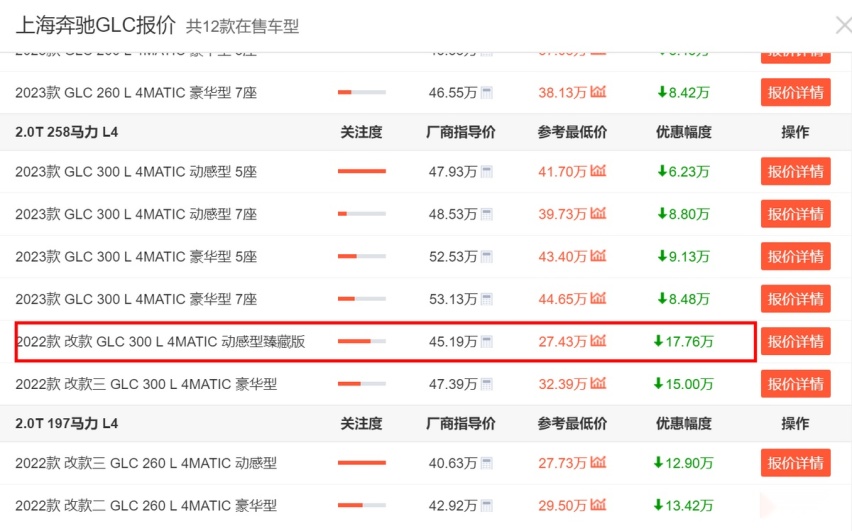The image size is (852, 531).
Task: Select 2022款 改款二 GLC 260 L 4MATIC 豪华型
Action: pos(146,505)
